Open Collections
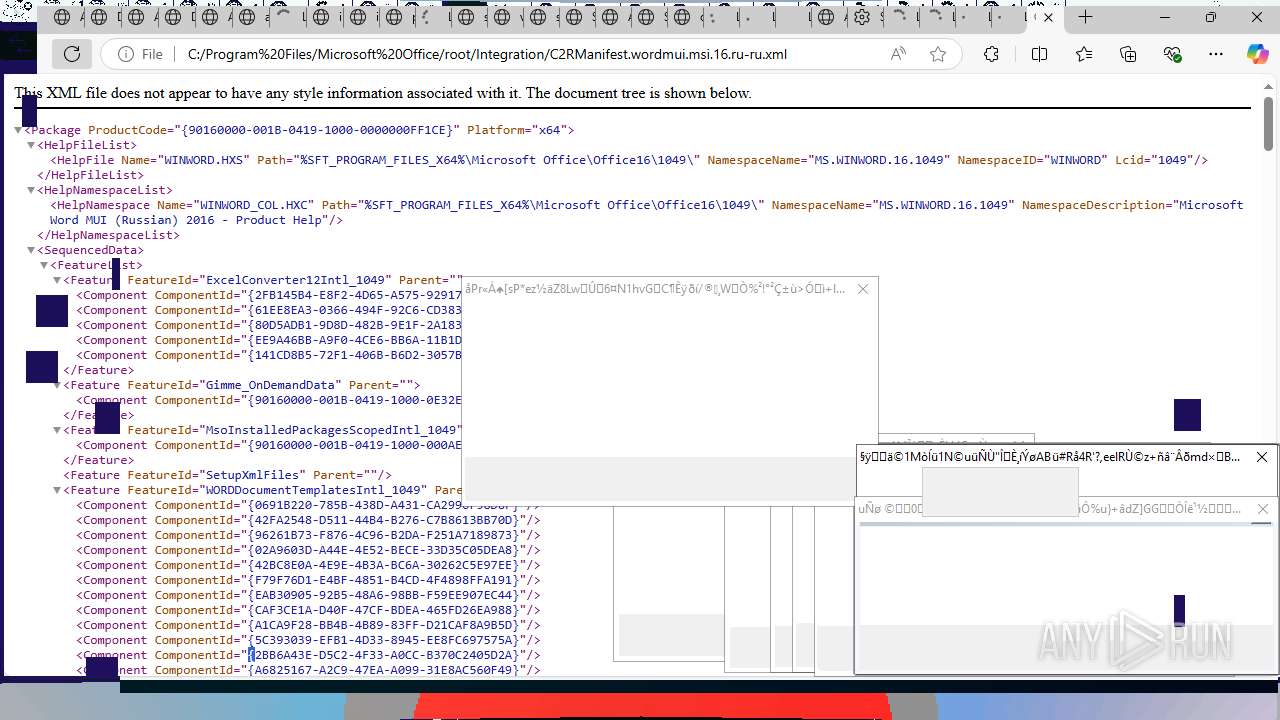Image resolution: width=1280 pixels, height=720 pixels. [1128, 54]
